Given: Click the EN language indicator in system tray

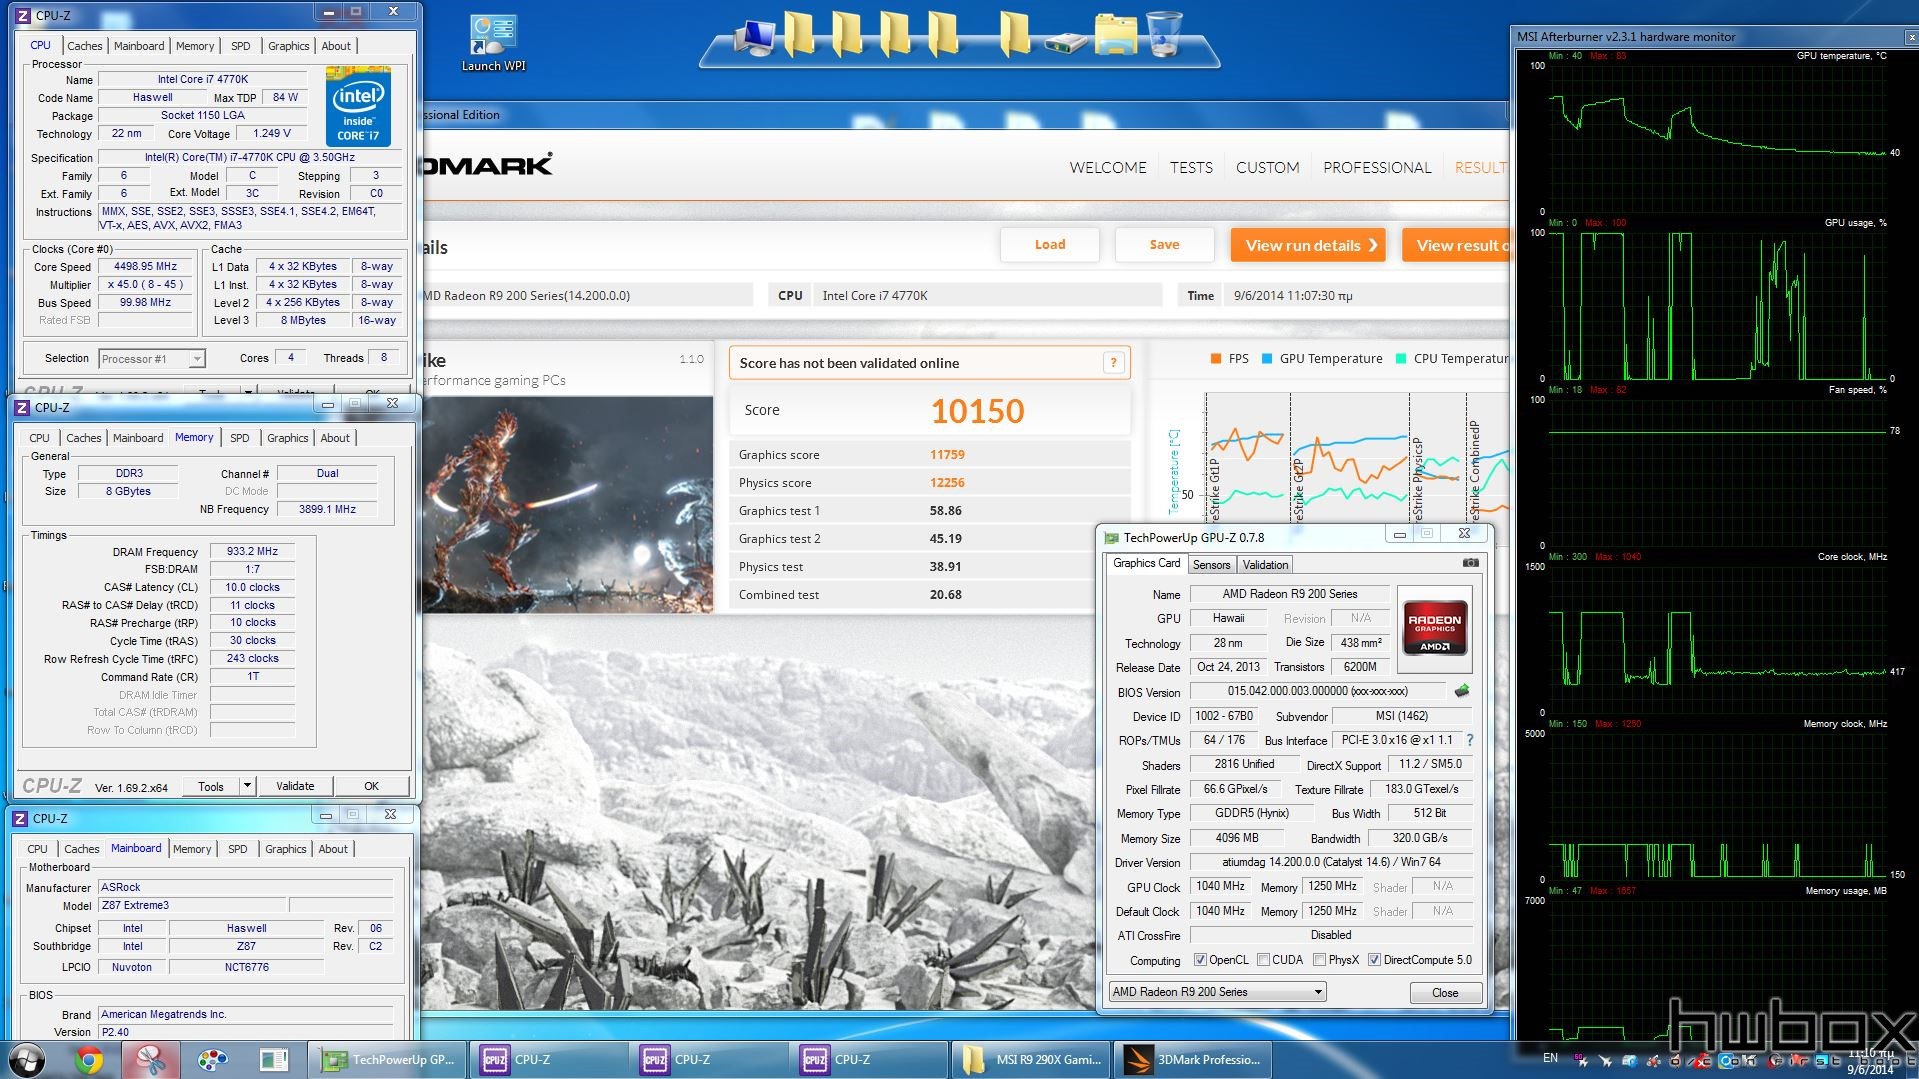Looking at the screenshot, I should [x=1549, y=1058].
